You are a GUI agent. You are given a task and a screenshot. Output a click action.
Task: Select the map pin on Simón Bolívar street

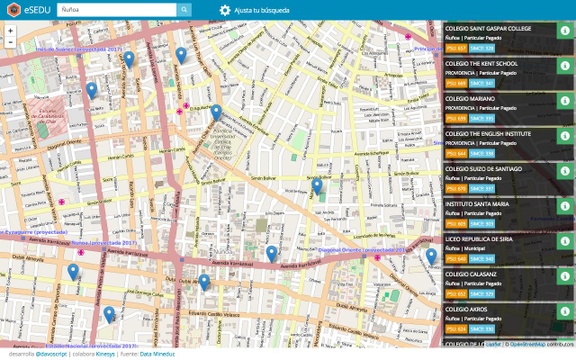pos(317,186)
